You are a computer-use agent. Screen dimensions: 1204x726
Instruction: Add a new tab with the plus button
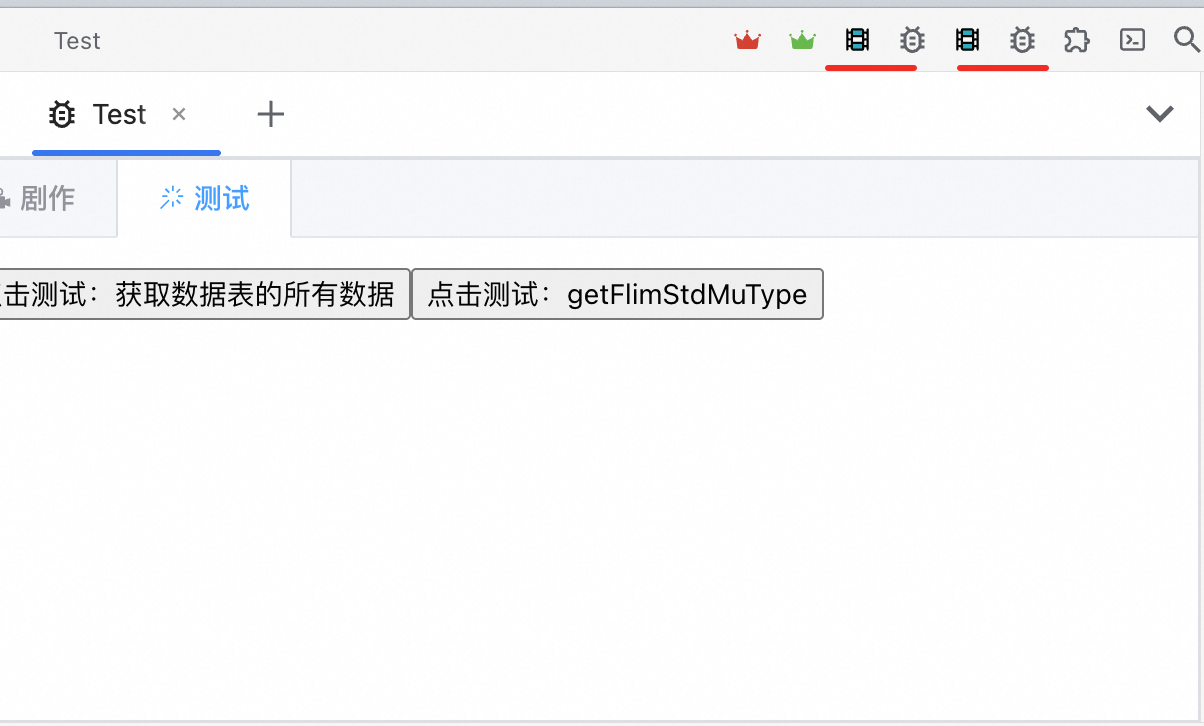tap(271, 115)
